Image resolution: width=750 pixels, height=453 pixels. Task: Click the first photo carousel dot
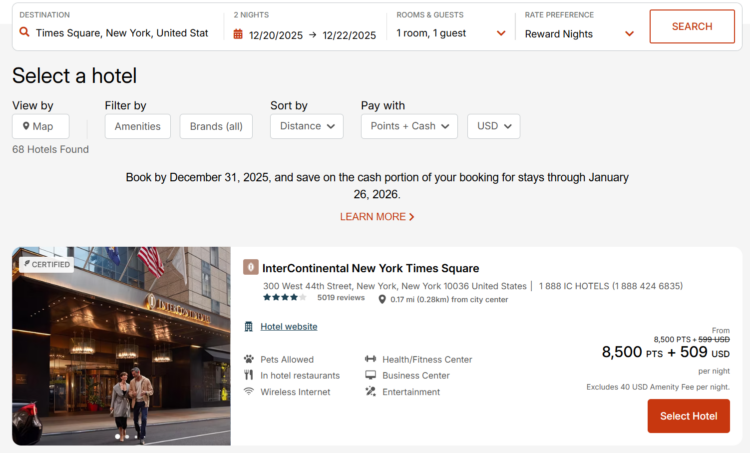tap(117, 436)
